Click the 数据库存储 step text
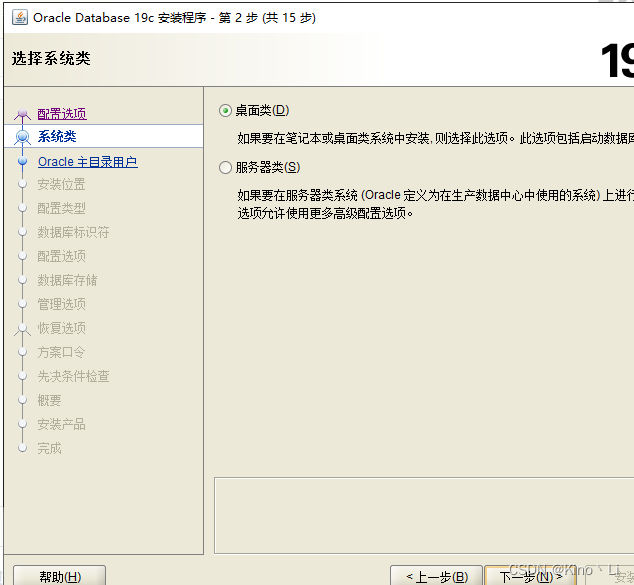Image resolution: width=634 pixels, height=585 pixels. tap(67, 280)
